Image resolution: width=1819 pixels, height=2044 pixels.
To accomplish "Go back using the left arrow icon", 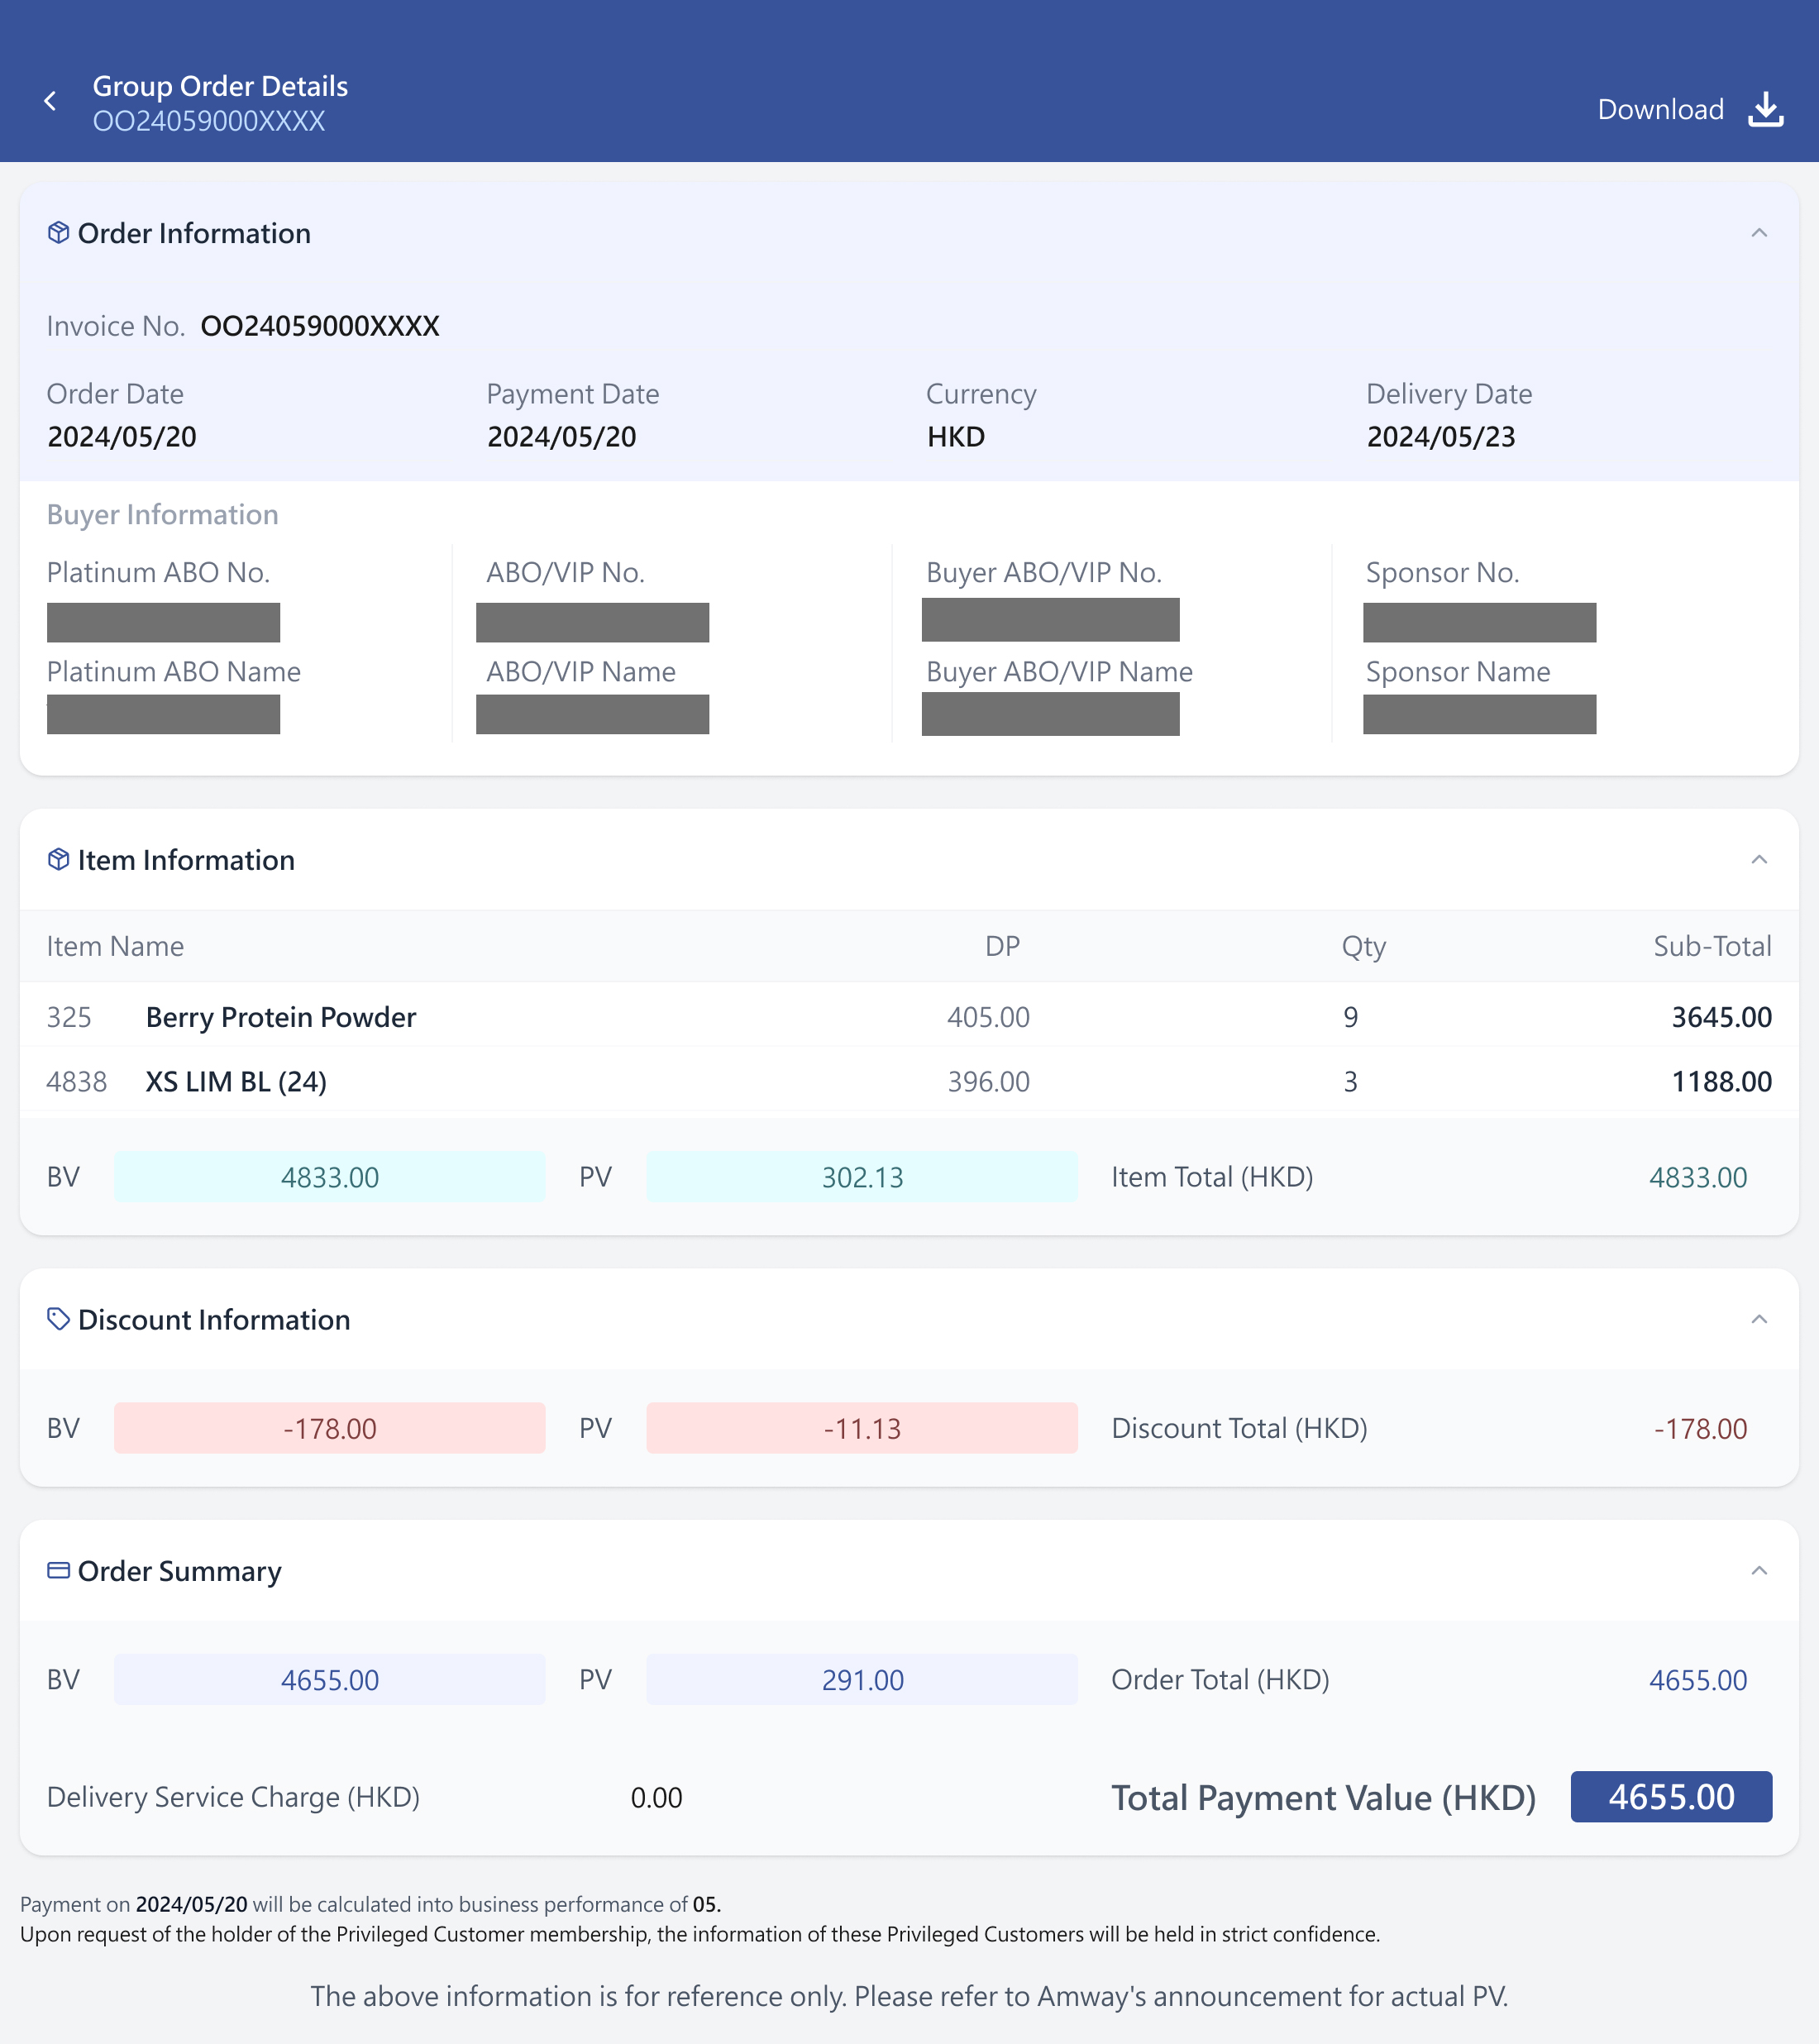I will (50, 101).
